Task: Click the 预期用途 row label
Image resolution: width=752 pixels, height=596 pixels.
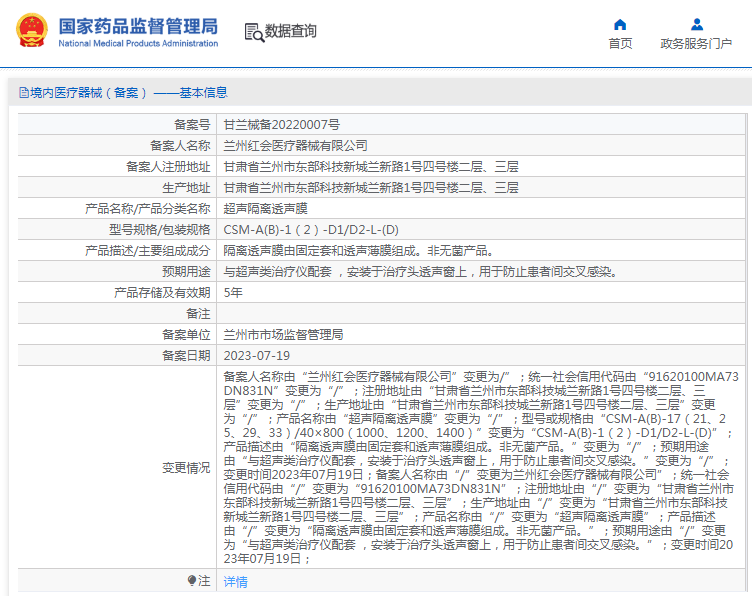Action: pyautogui.click(x=186, y=272)
